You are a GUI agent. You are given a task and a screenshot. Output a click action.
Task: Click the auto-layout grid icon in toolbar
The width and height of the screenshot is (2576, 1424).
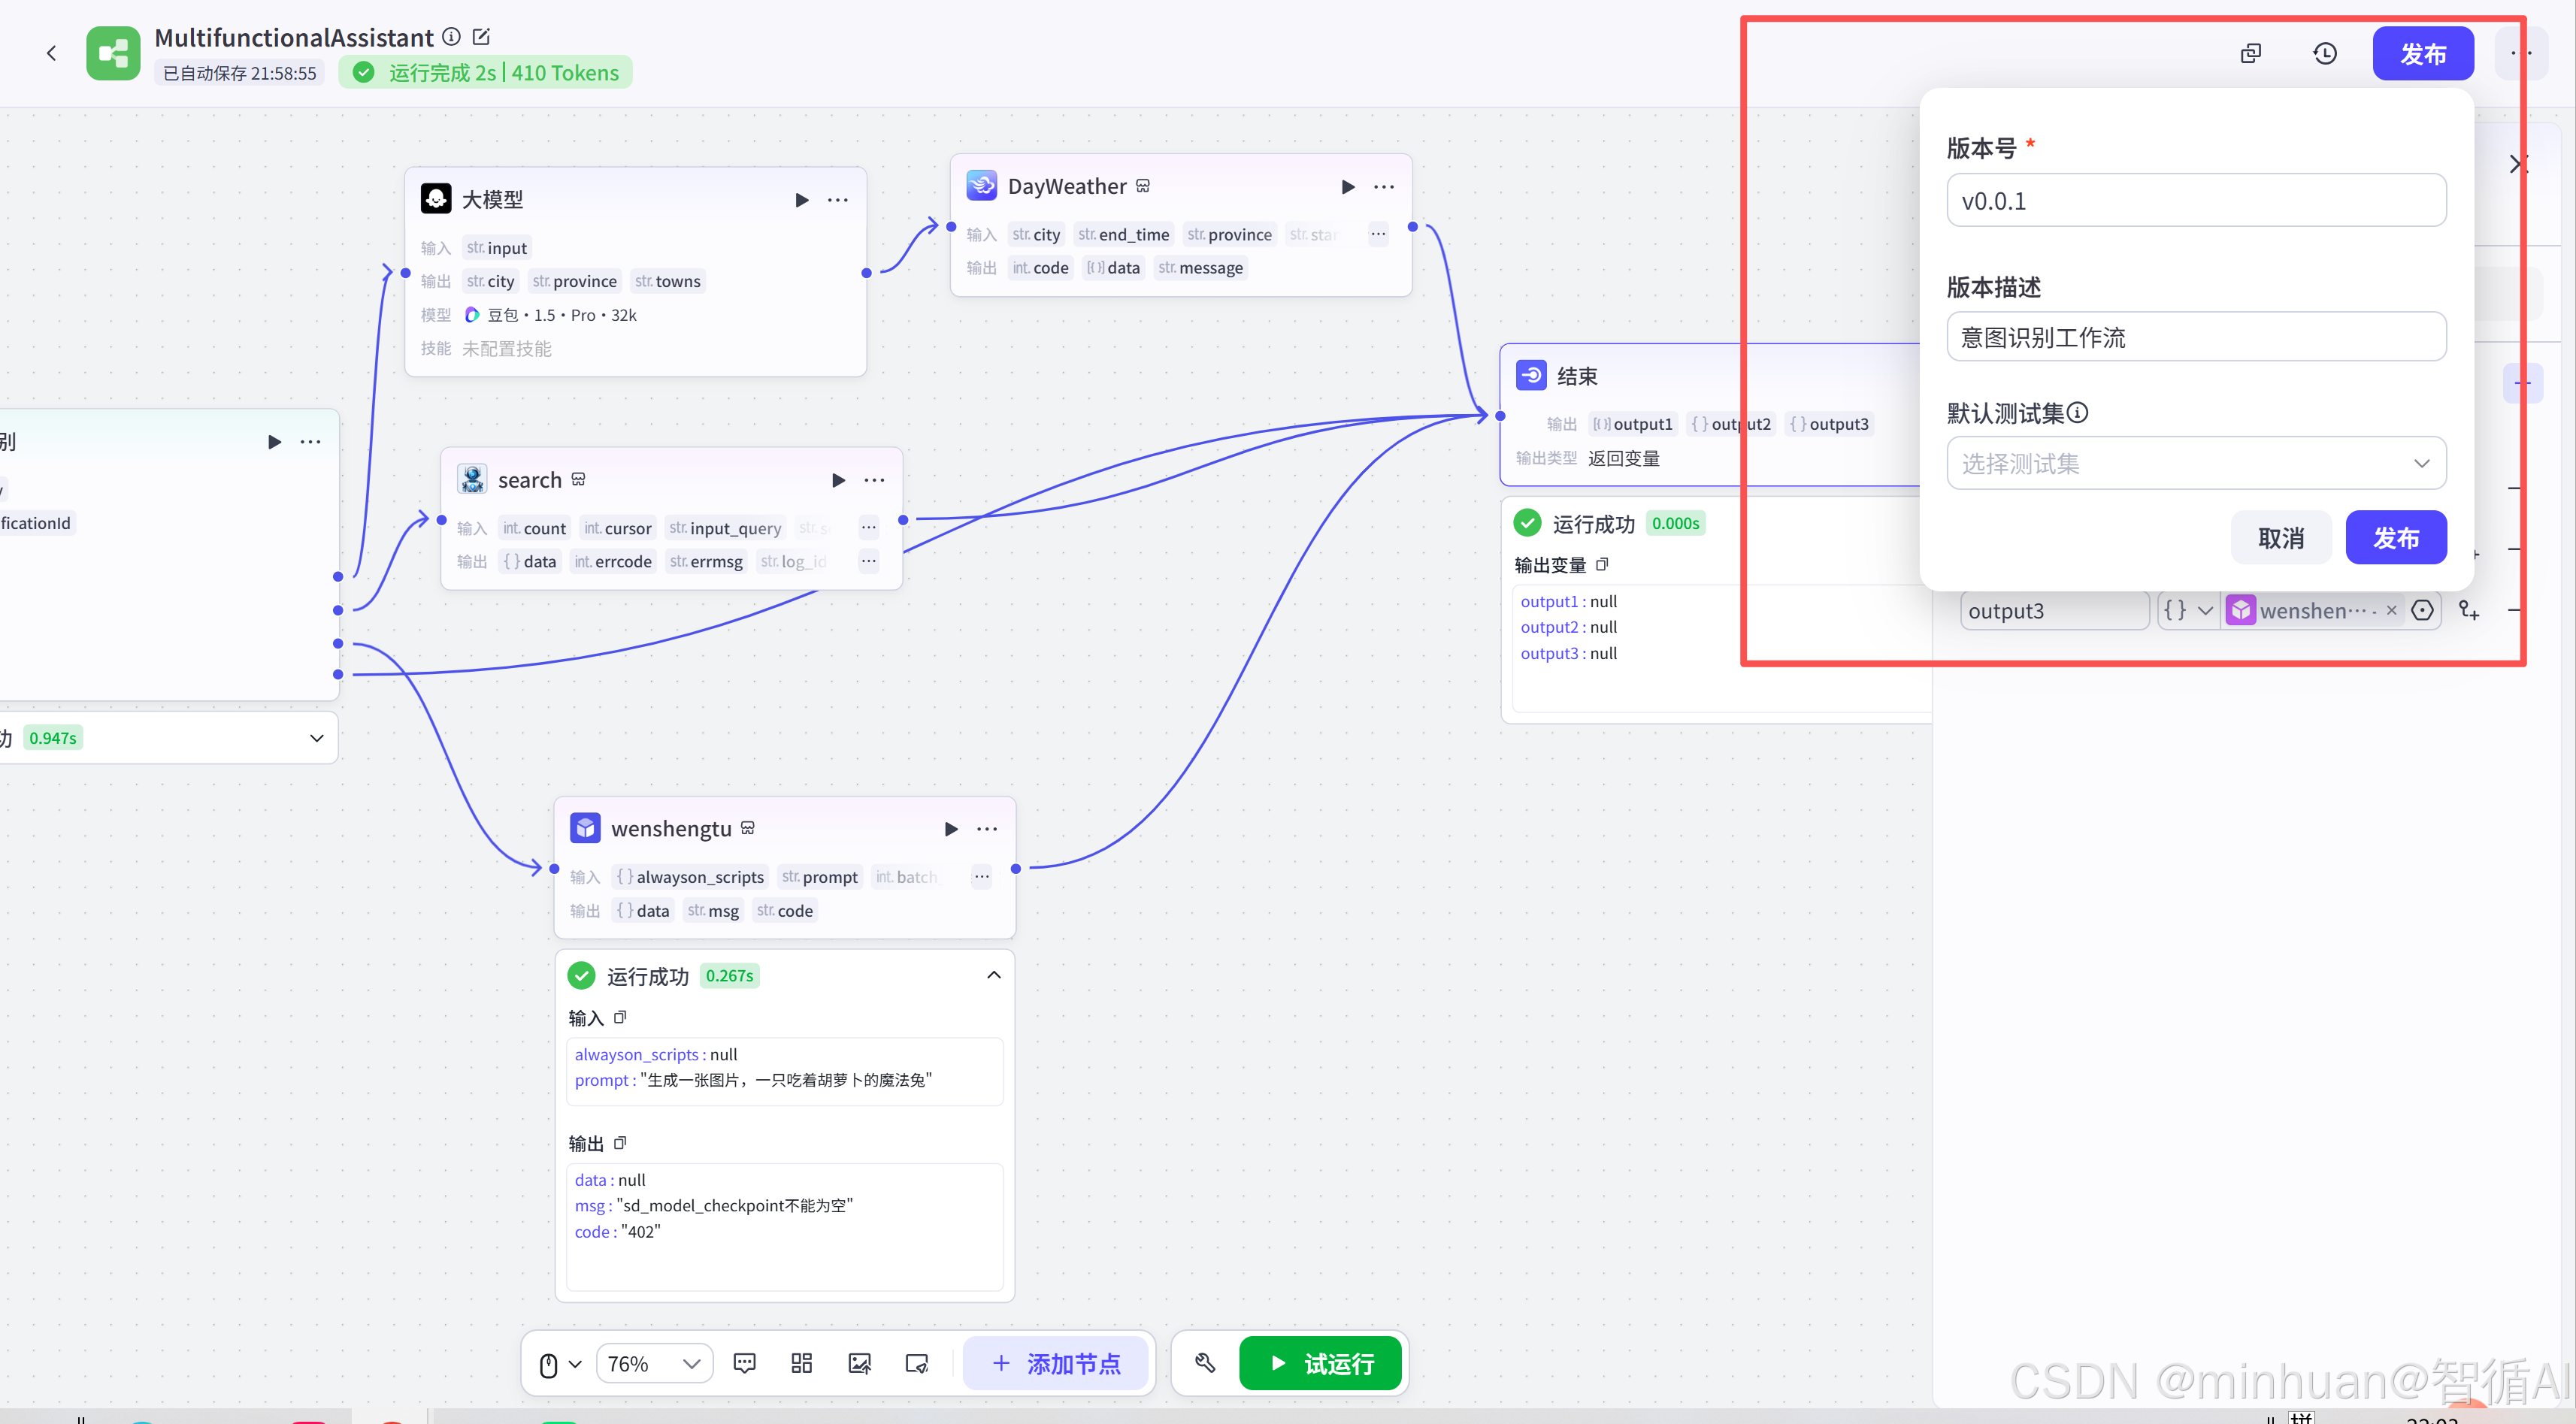coord(801,1363)
